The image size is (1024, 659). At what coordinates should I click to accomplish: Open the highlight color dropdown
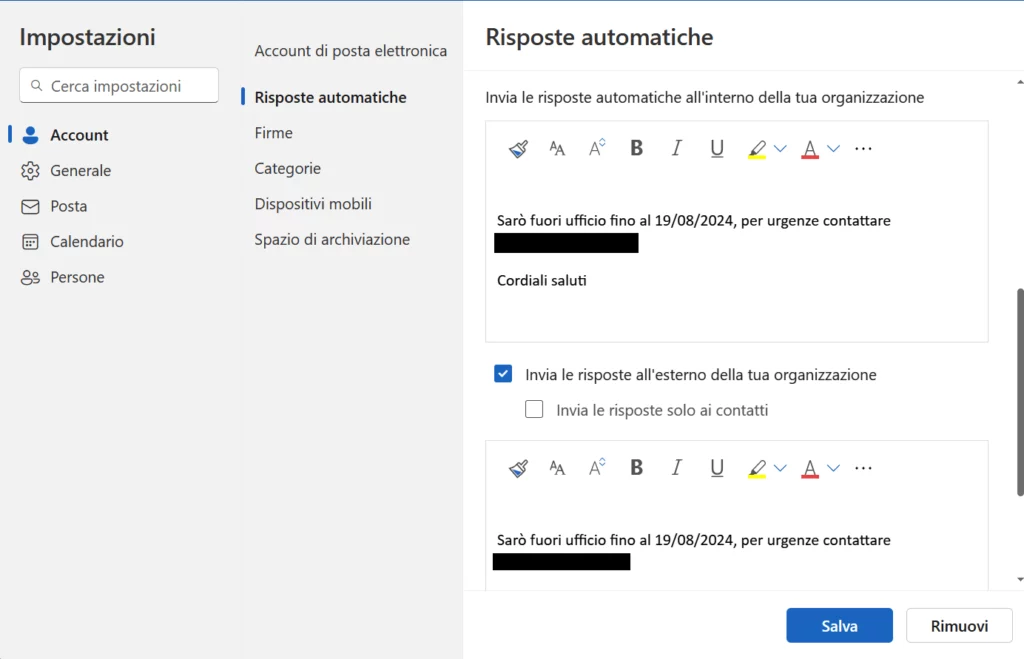point(778,148)
